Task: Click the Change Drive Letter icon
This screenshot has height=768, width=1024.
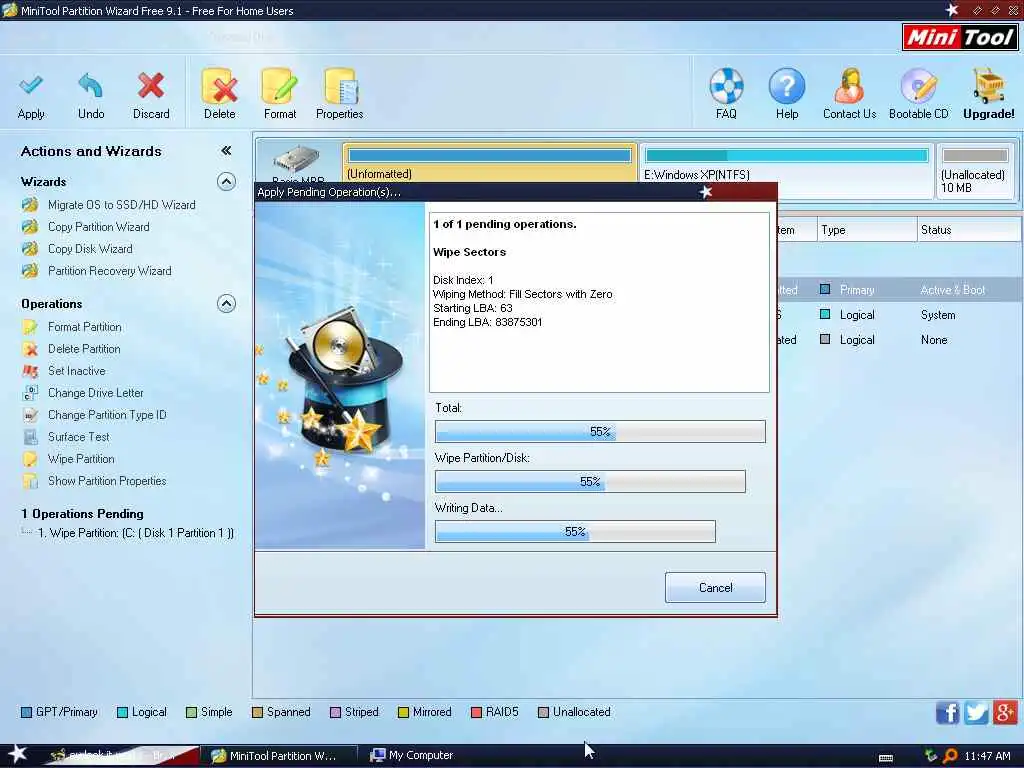Action: click(30, 393)
